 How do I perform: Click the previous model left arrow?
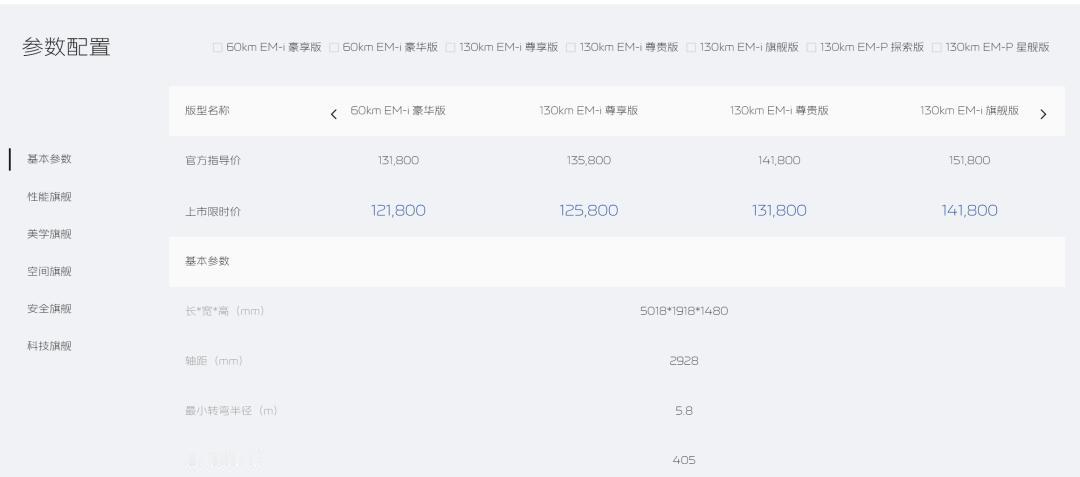334,113
